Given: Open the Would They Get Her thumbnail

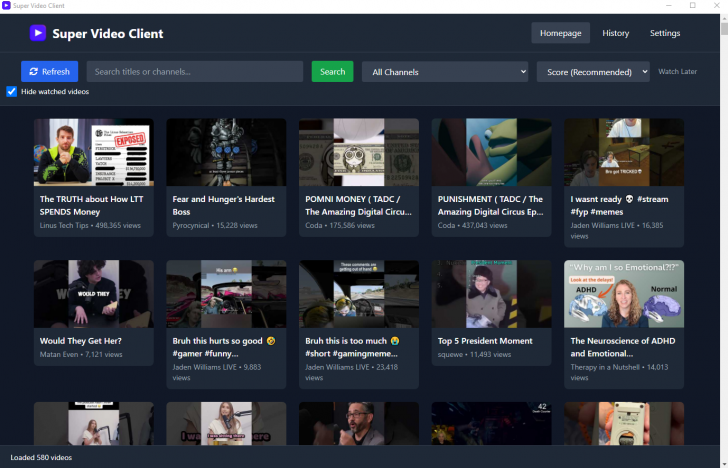Looking at the screenshot, I should point(94,294).
